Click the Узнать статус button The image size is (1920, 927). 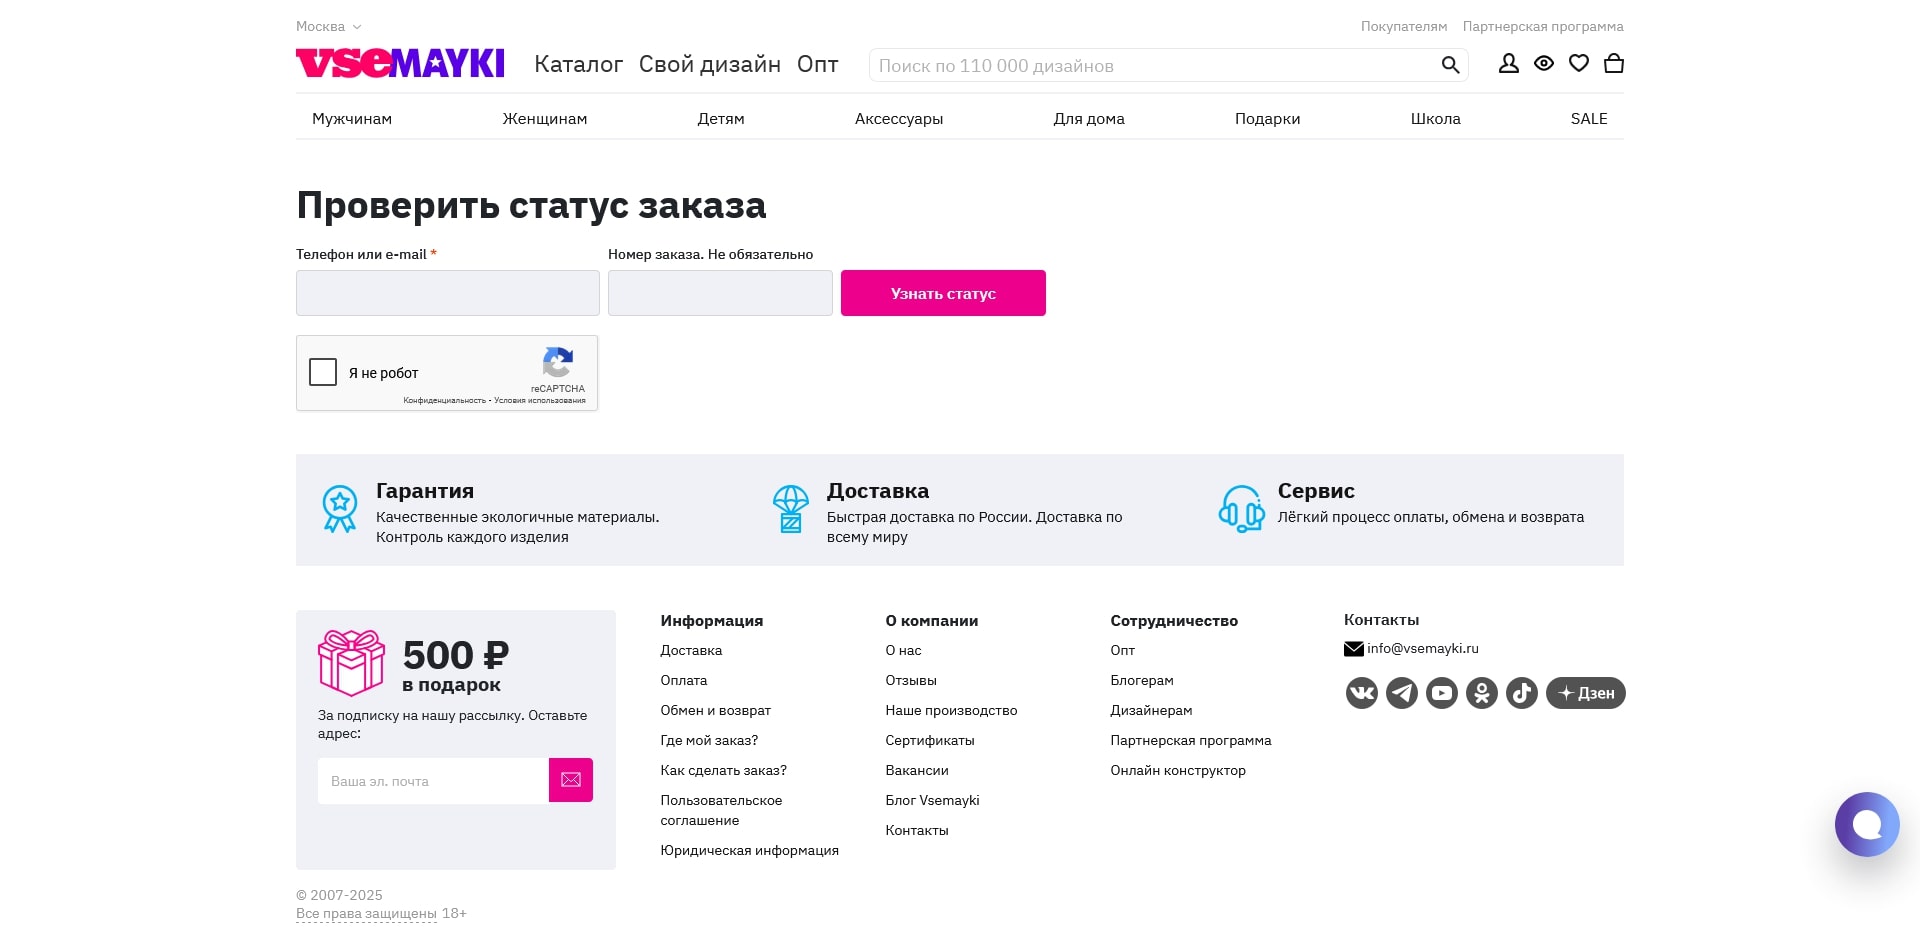click(x=942, y=292)
